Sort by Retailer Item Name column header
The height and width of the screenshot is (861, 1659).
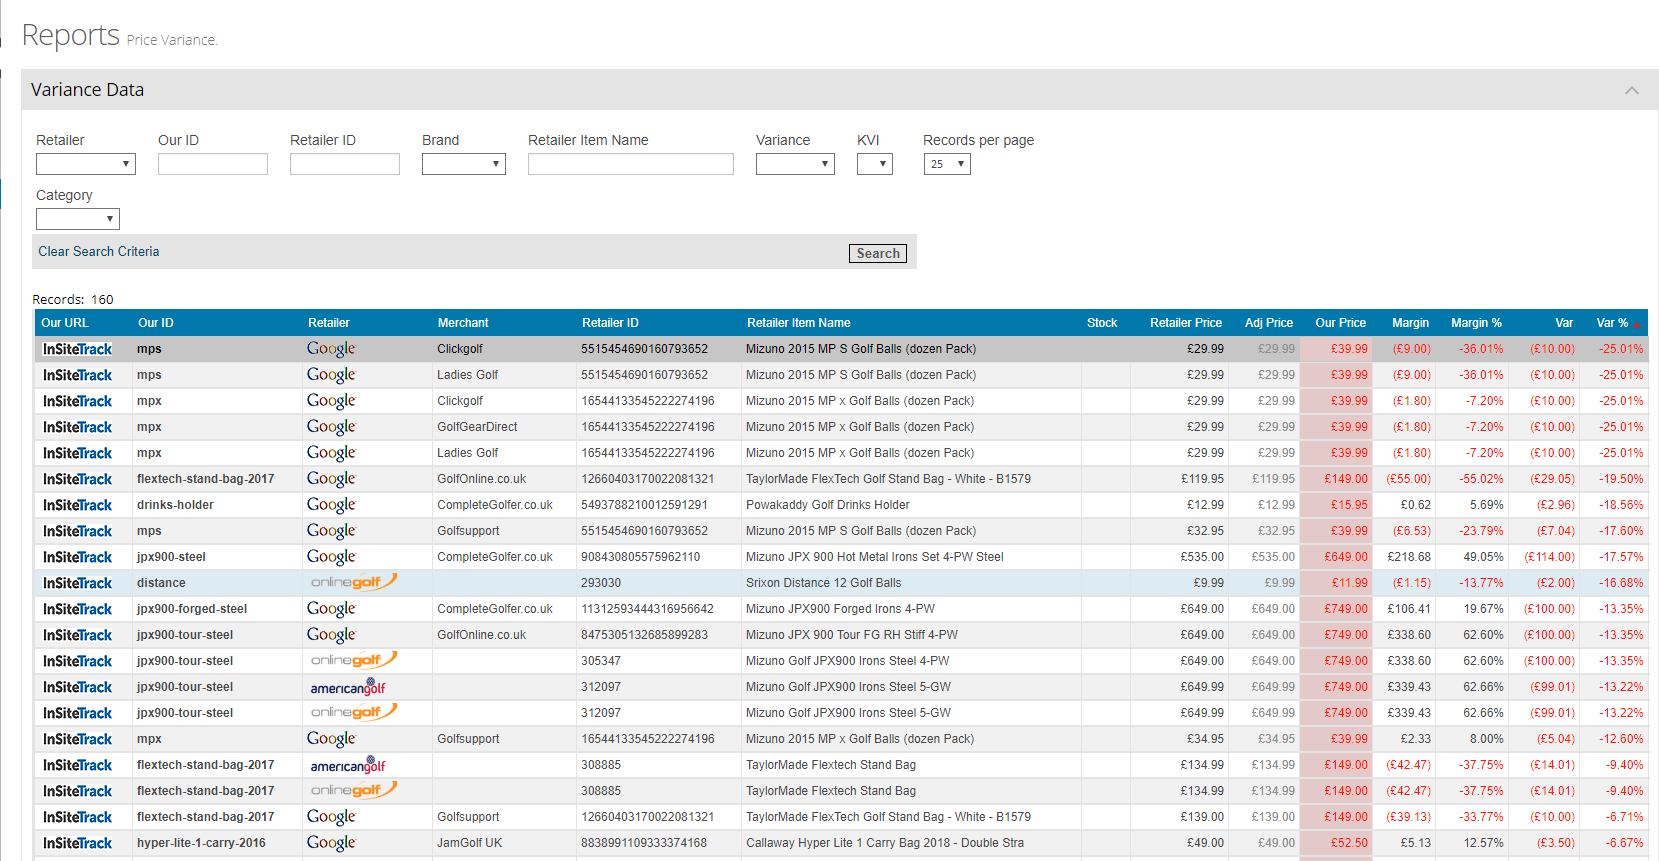[799, 323]
